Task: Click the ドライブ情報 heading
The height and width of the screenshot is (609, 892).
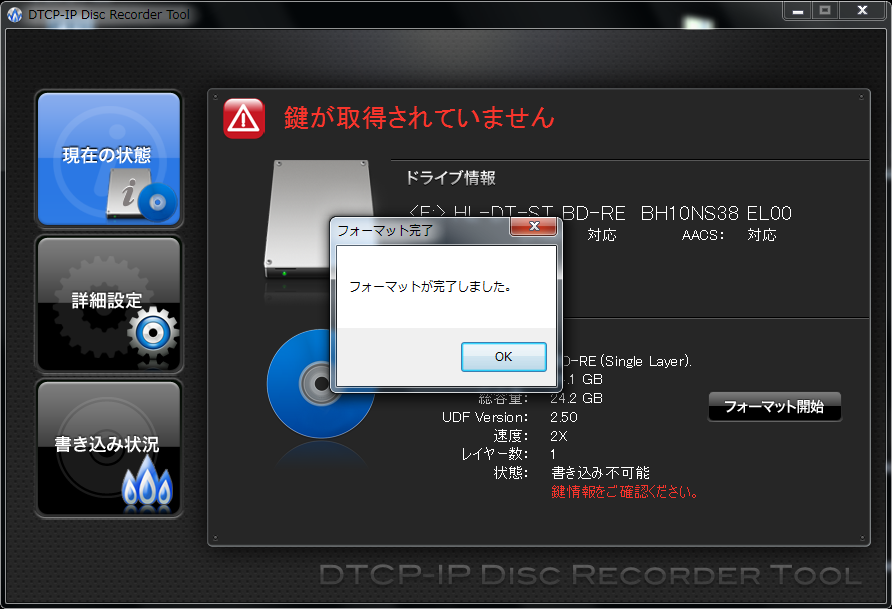Action: 451,178
